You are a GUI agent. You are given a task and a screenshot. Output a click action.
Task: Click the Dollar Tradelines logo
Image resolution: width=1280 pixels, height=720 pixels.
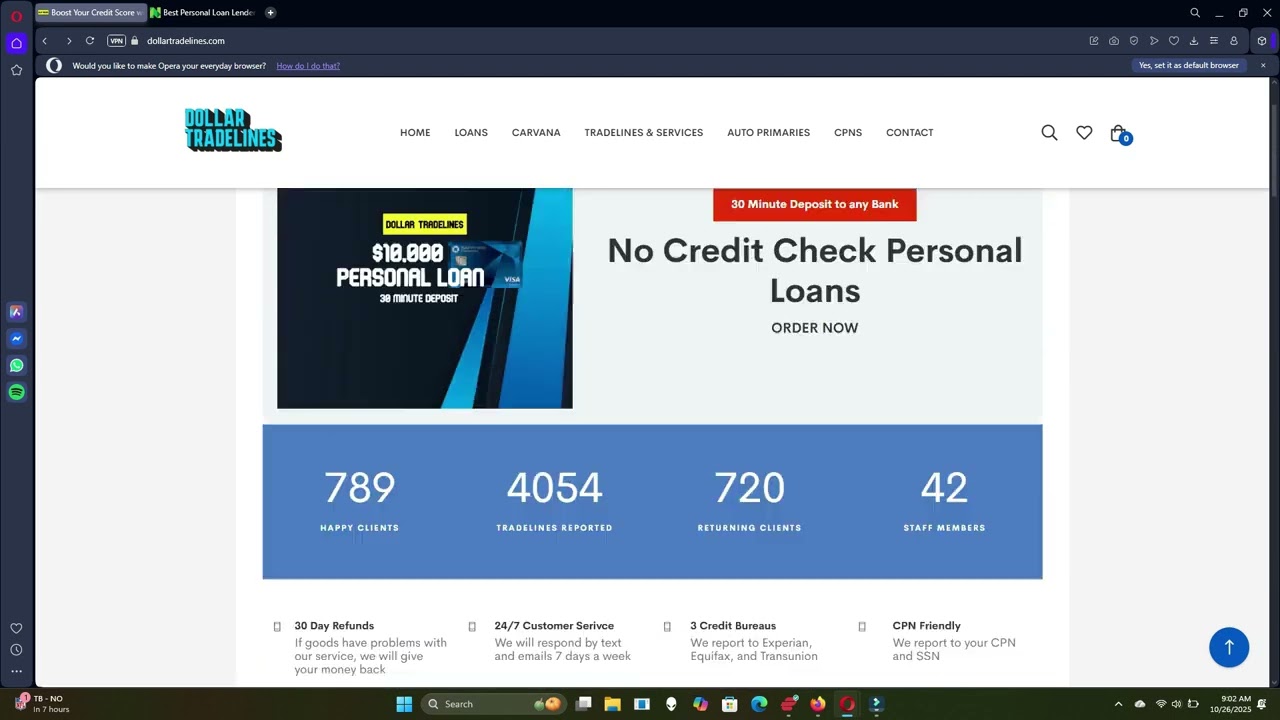point(233,130)
